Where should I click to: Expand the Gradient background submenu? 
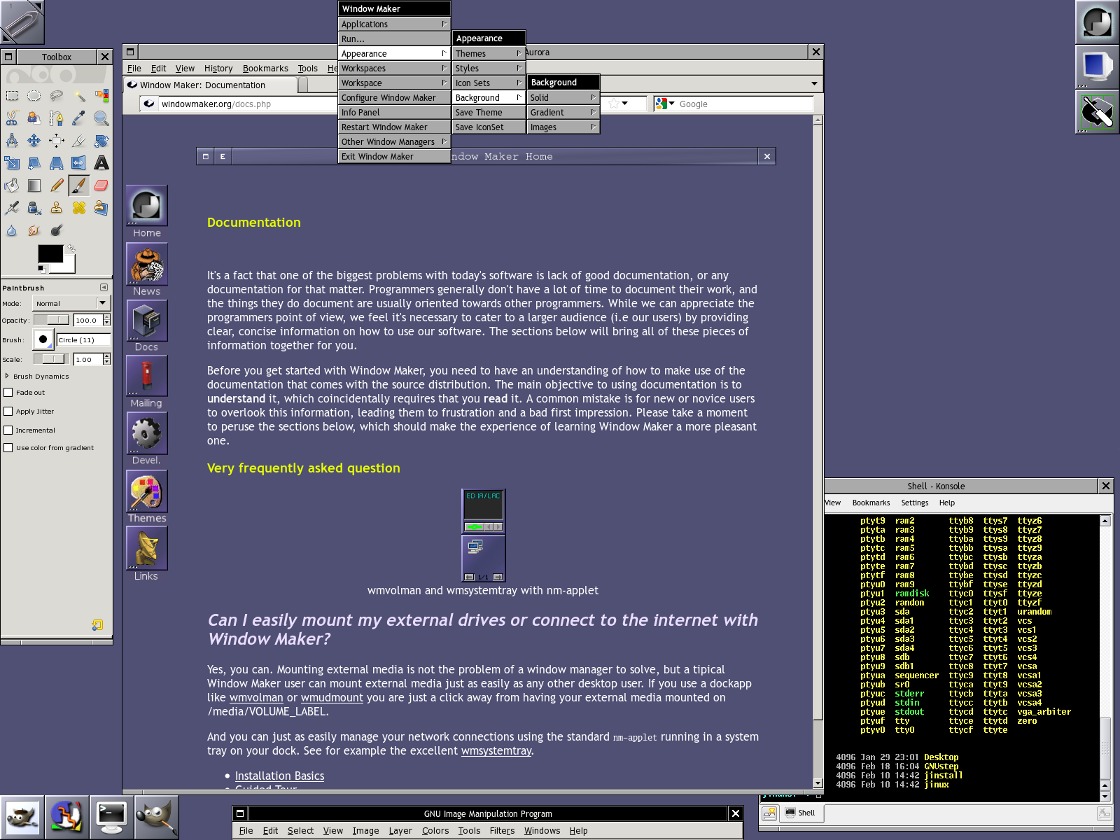point(563,113)
